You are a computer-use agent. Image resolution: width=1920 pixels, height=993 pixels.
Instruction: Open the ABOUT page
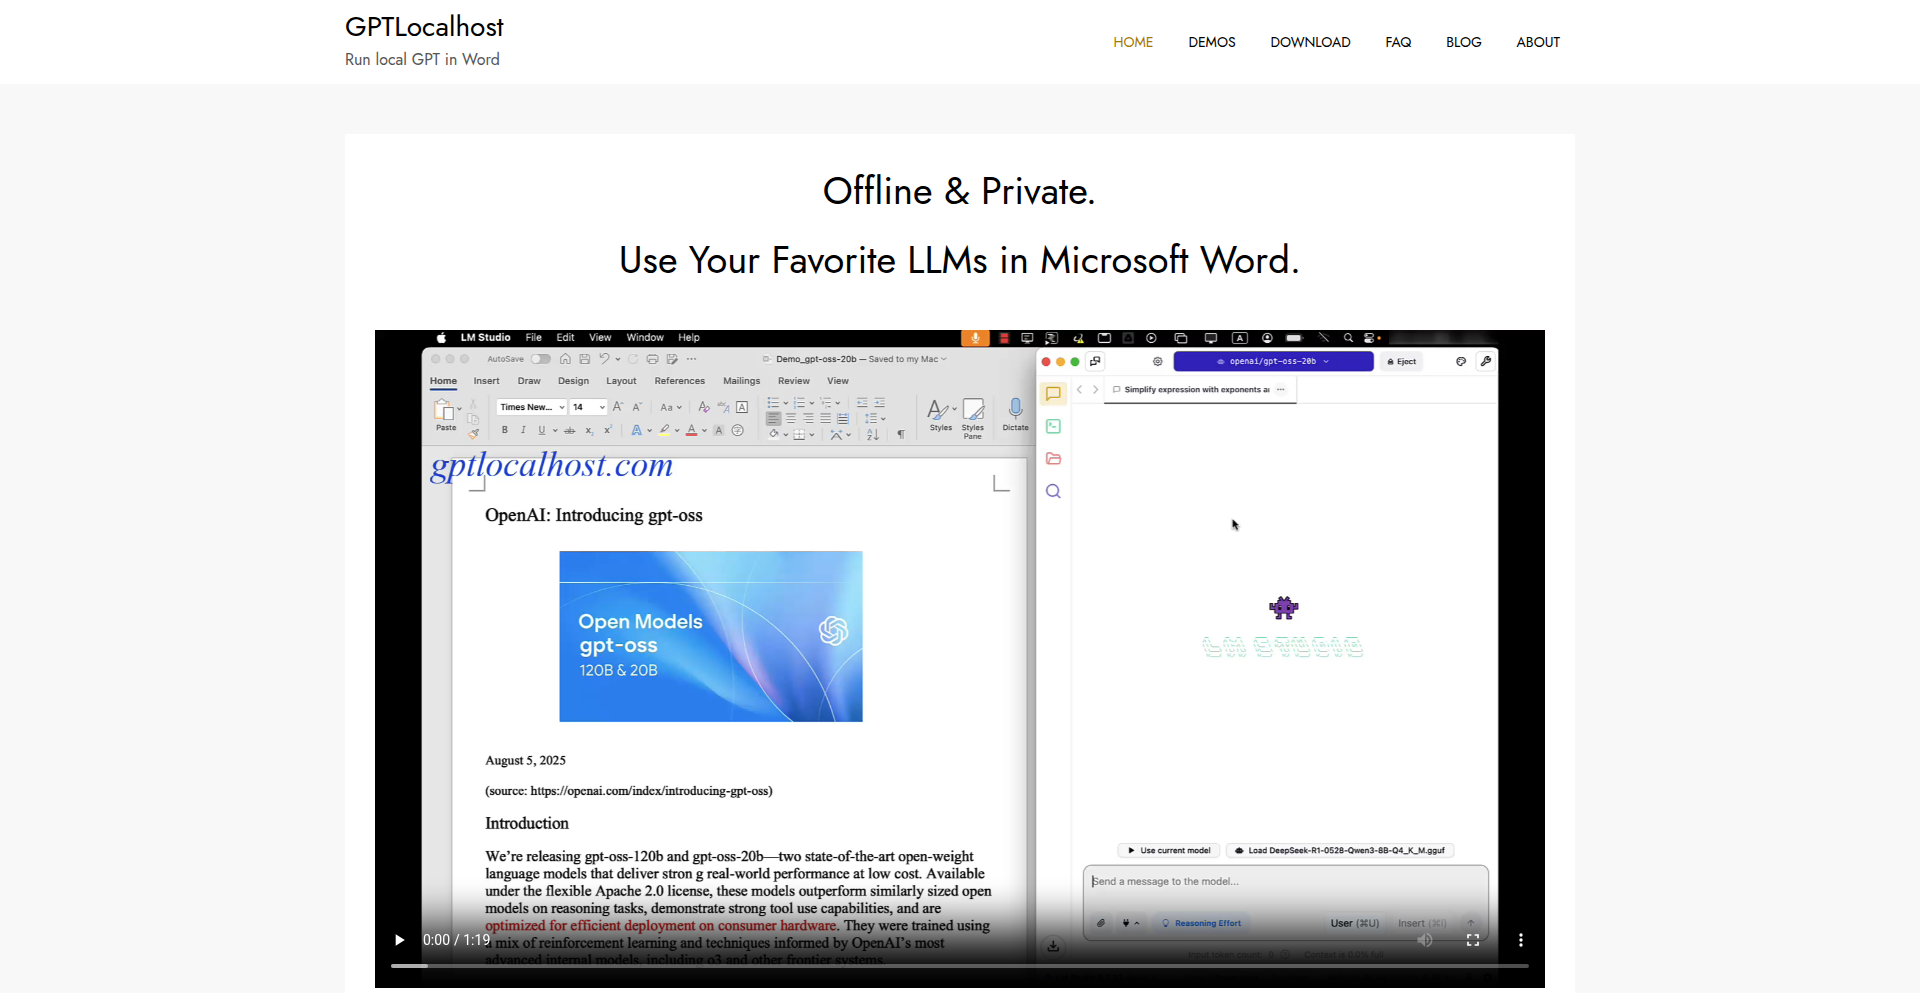click(x=1538, y=42)
